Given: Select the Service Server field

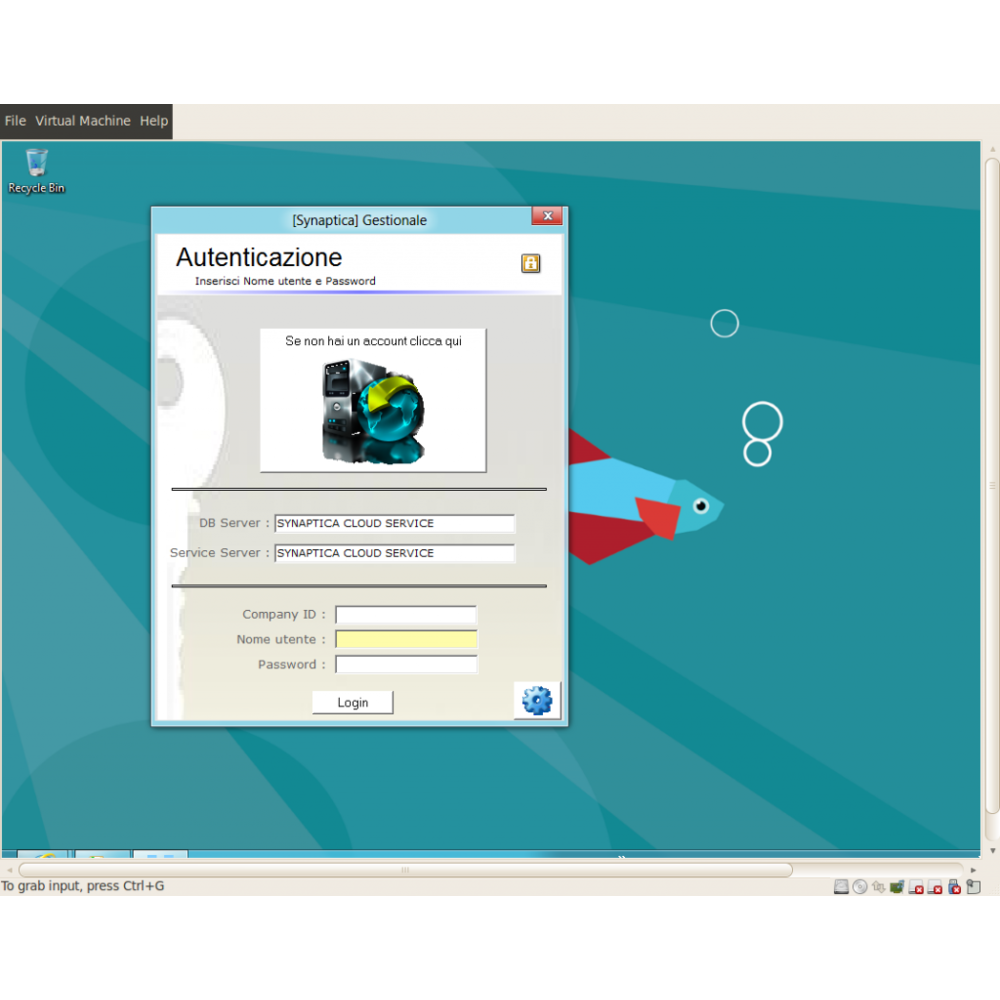Looking at the screenshot, I should coord(394,553).
